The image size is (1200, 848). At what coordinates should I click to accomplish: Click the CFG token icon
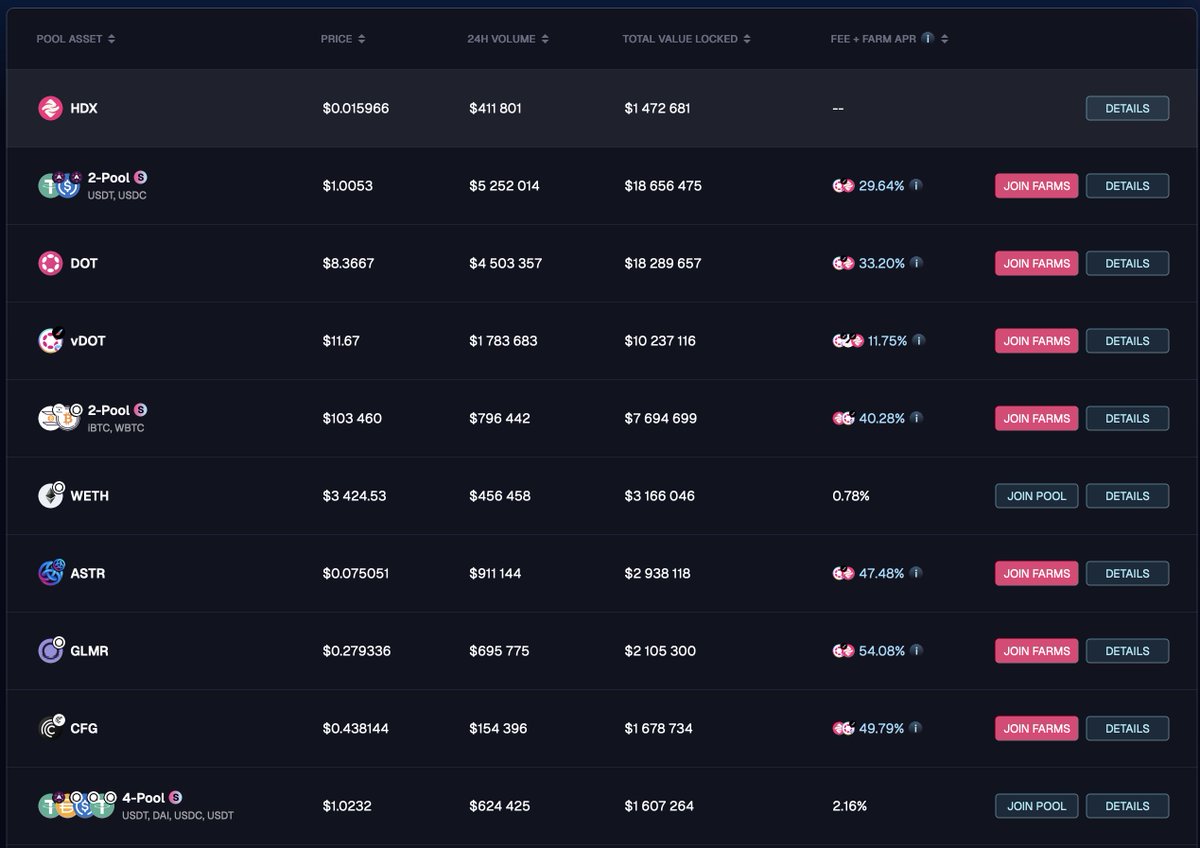click(x=51, y=728)
